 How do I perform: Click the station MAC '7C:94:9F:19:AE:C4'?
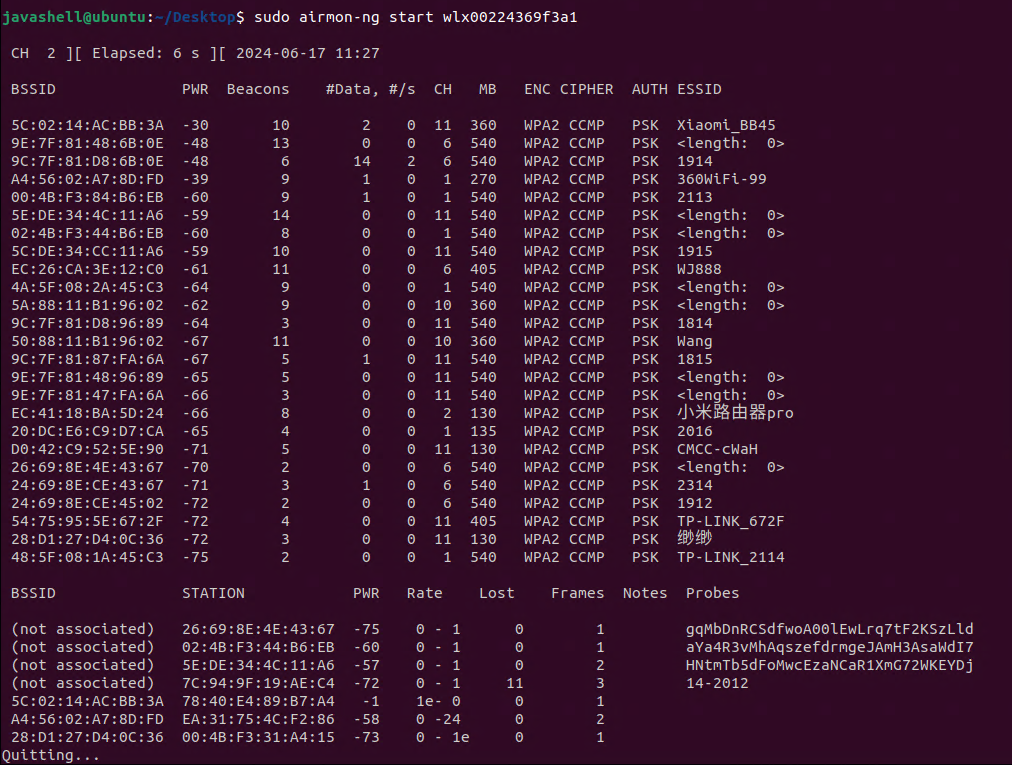click(258, 684)
